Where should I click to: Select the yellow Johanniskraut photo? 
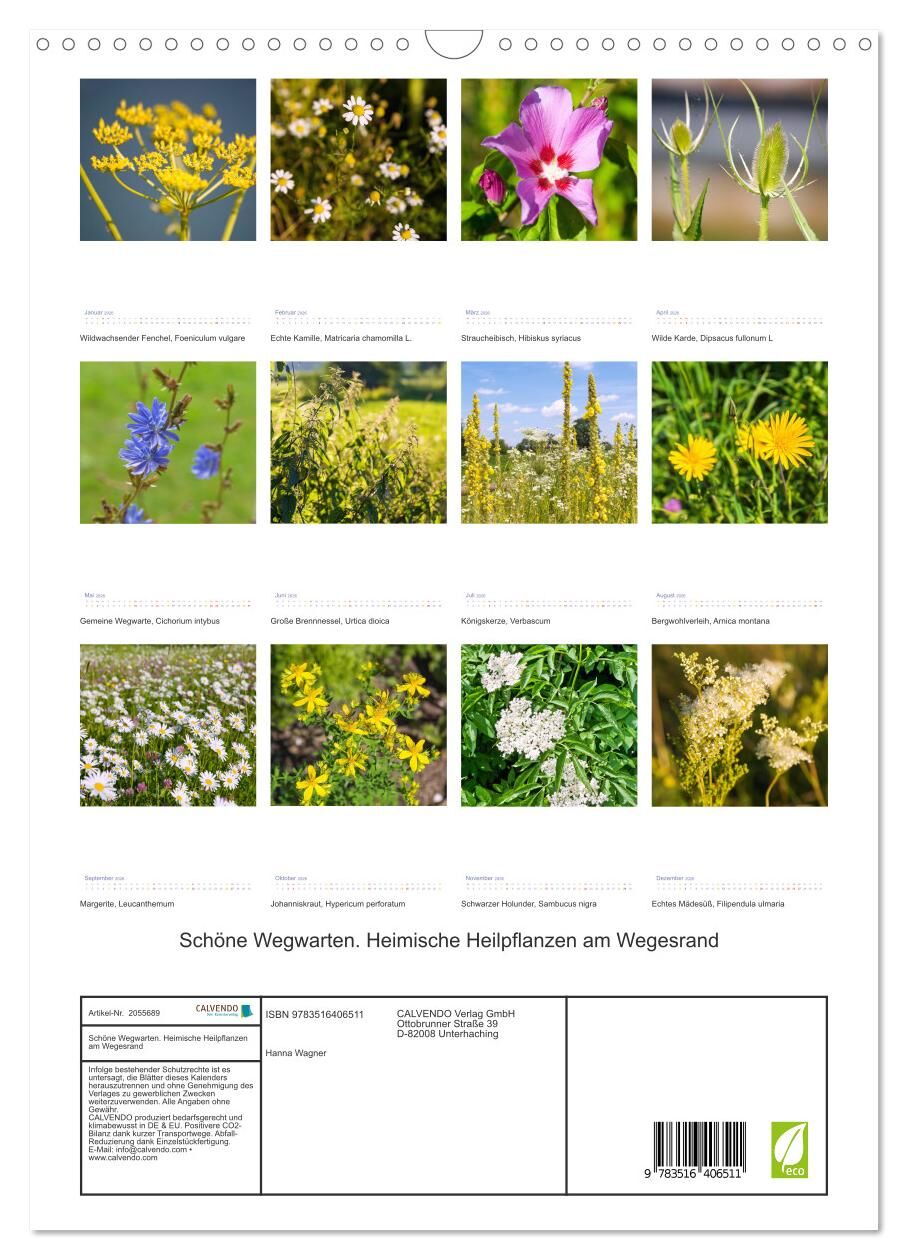[358, 725]
